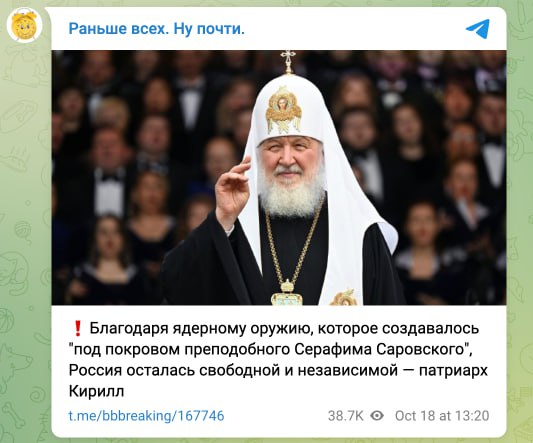Open the t.me/bbbreaking/167746 link
533x443 pixels.
[147, 415]
